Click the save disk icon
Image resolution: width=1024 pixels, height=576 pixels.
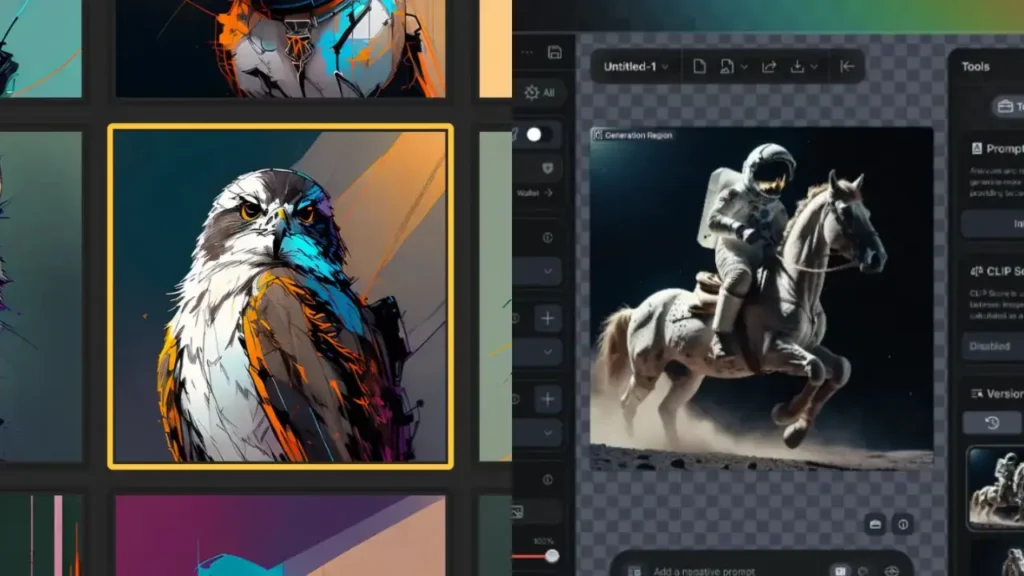click(x=555, y=52)
